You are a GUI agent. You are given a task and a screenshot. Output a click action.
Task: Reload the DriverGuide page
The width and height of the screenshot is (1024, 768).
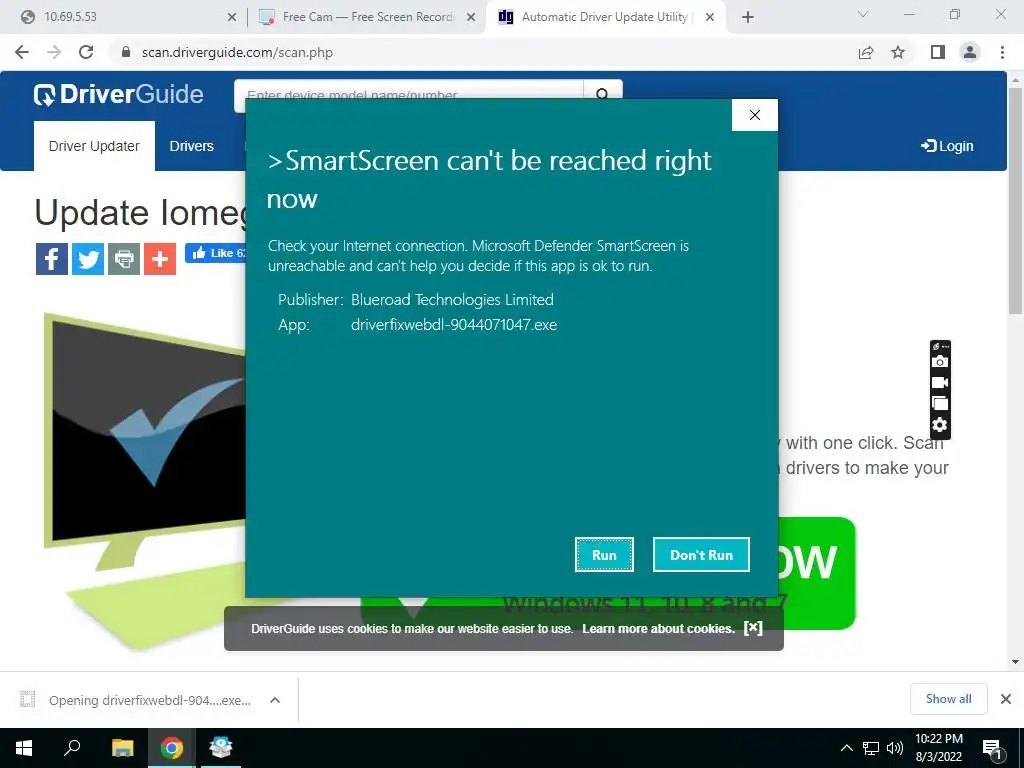(86, 52)
